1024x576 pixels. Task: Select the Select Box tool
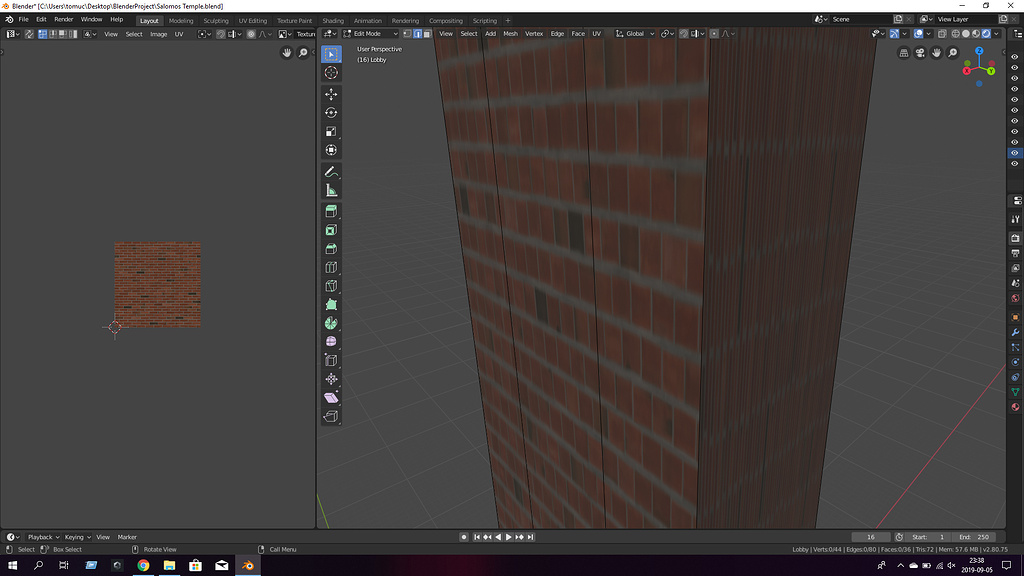pos(331,54)
